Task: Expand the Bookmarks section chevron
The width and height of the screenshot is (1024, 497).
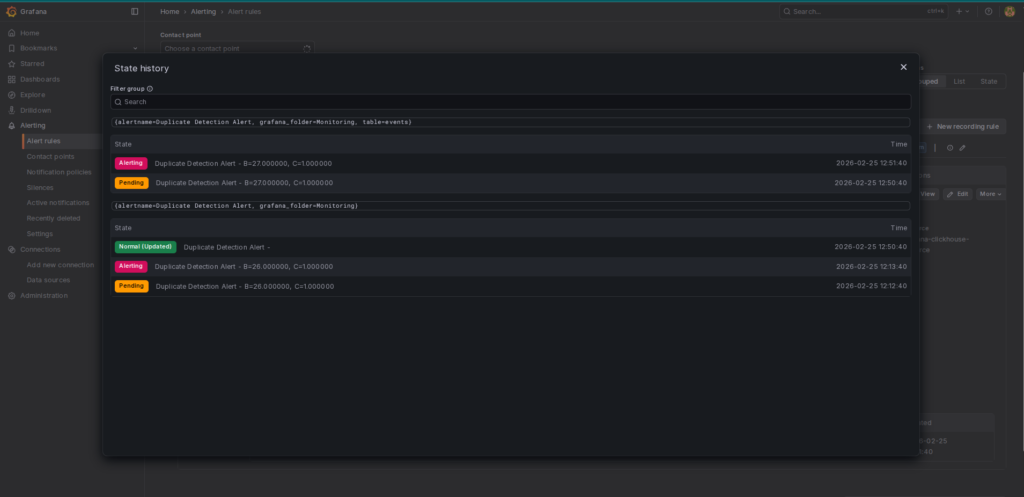Action: point(135,48)
